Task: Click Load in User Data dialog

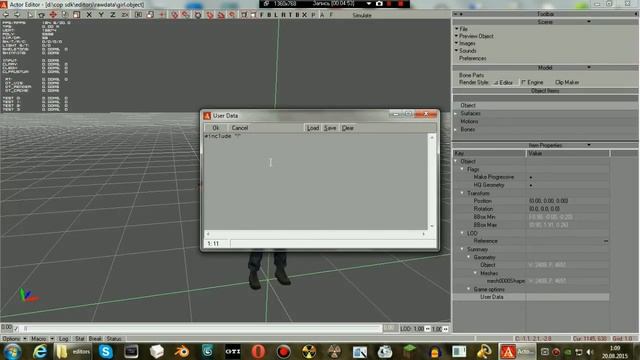Action: coord(313,128)
